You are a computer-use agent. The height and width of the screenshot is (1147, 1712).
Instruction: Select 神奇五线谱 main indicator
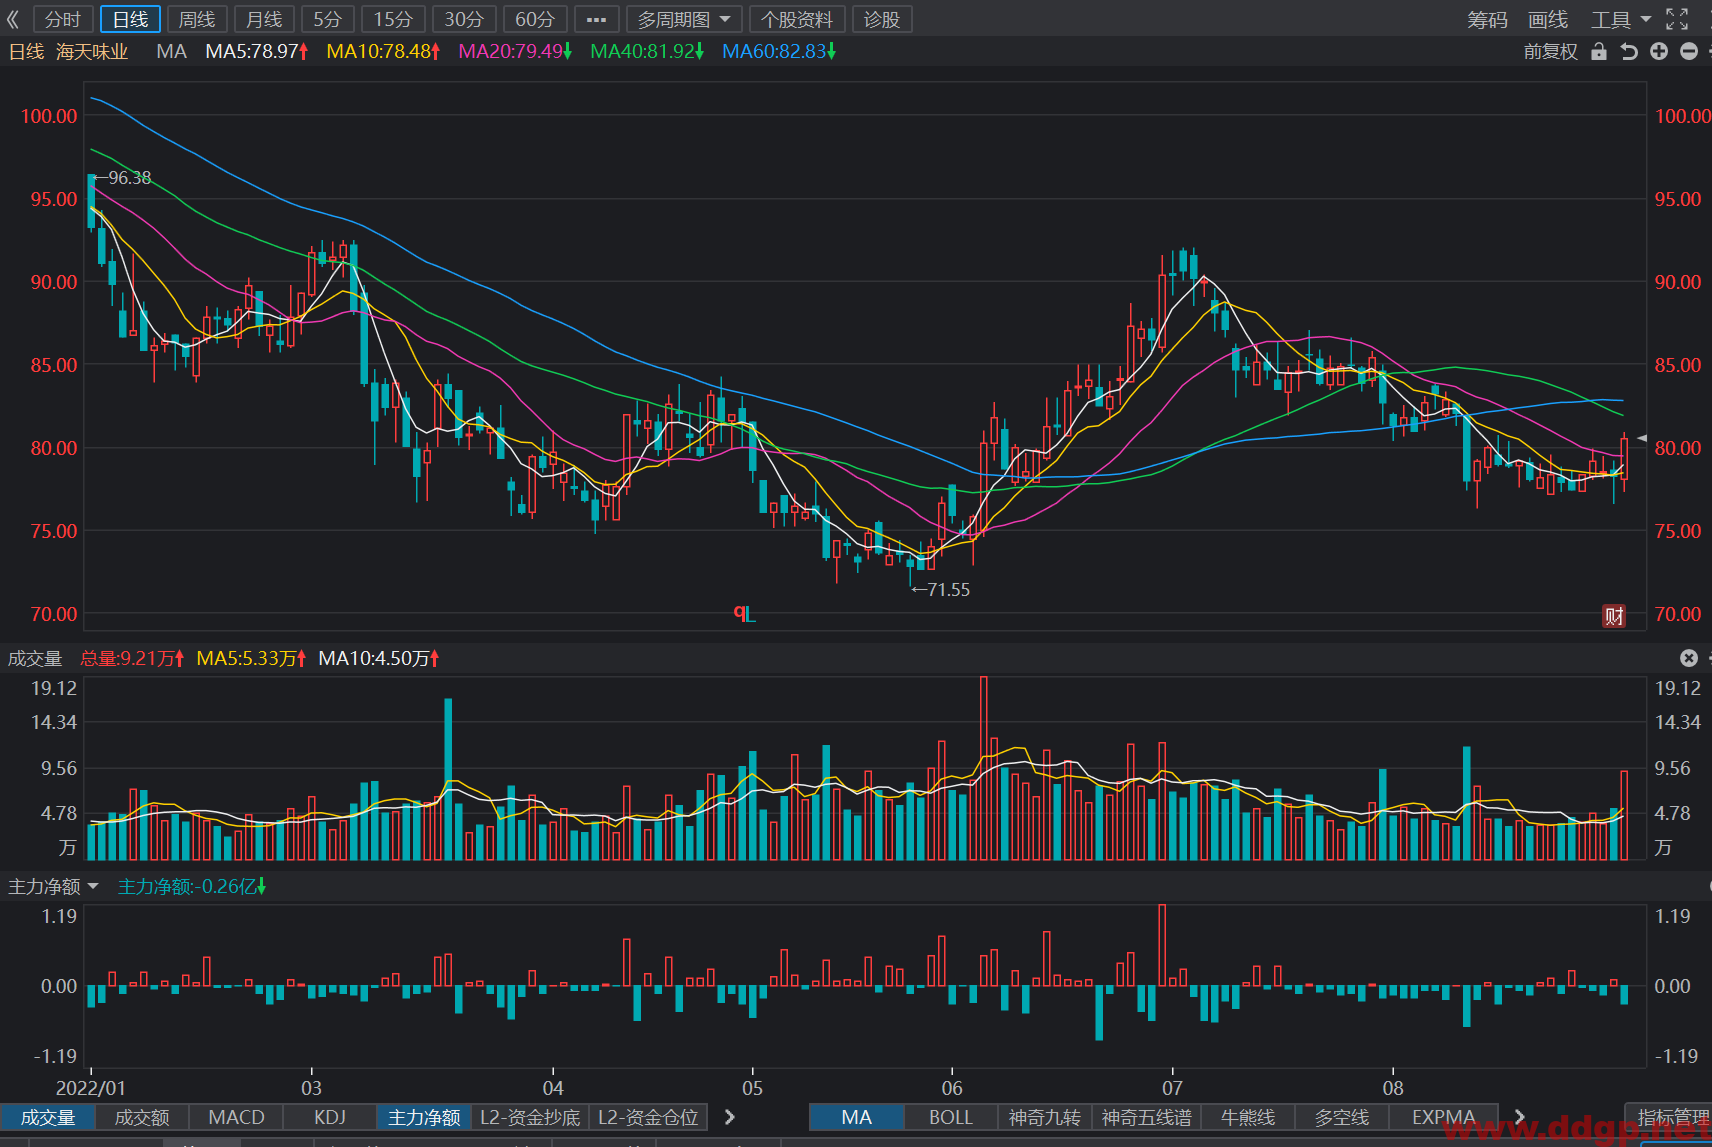[x=1147, y=1117]
